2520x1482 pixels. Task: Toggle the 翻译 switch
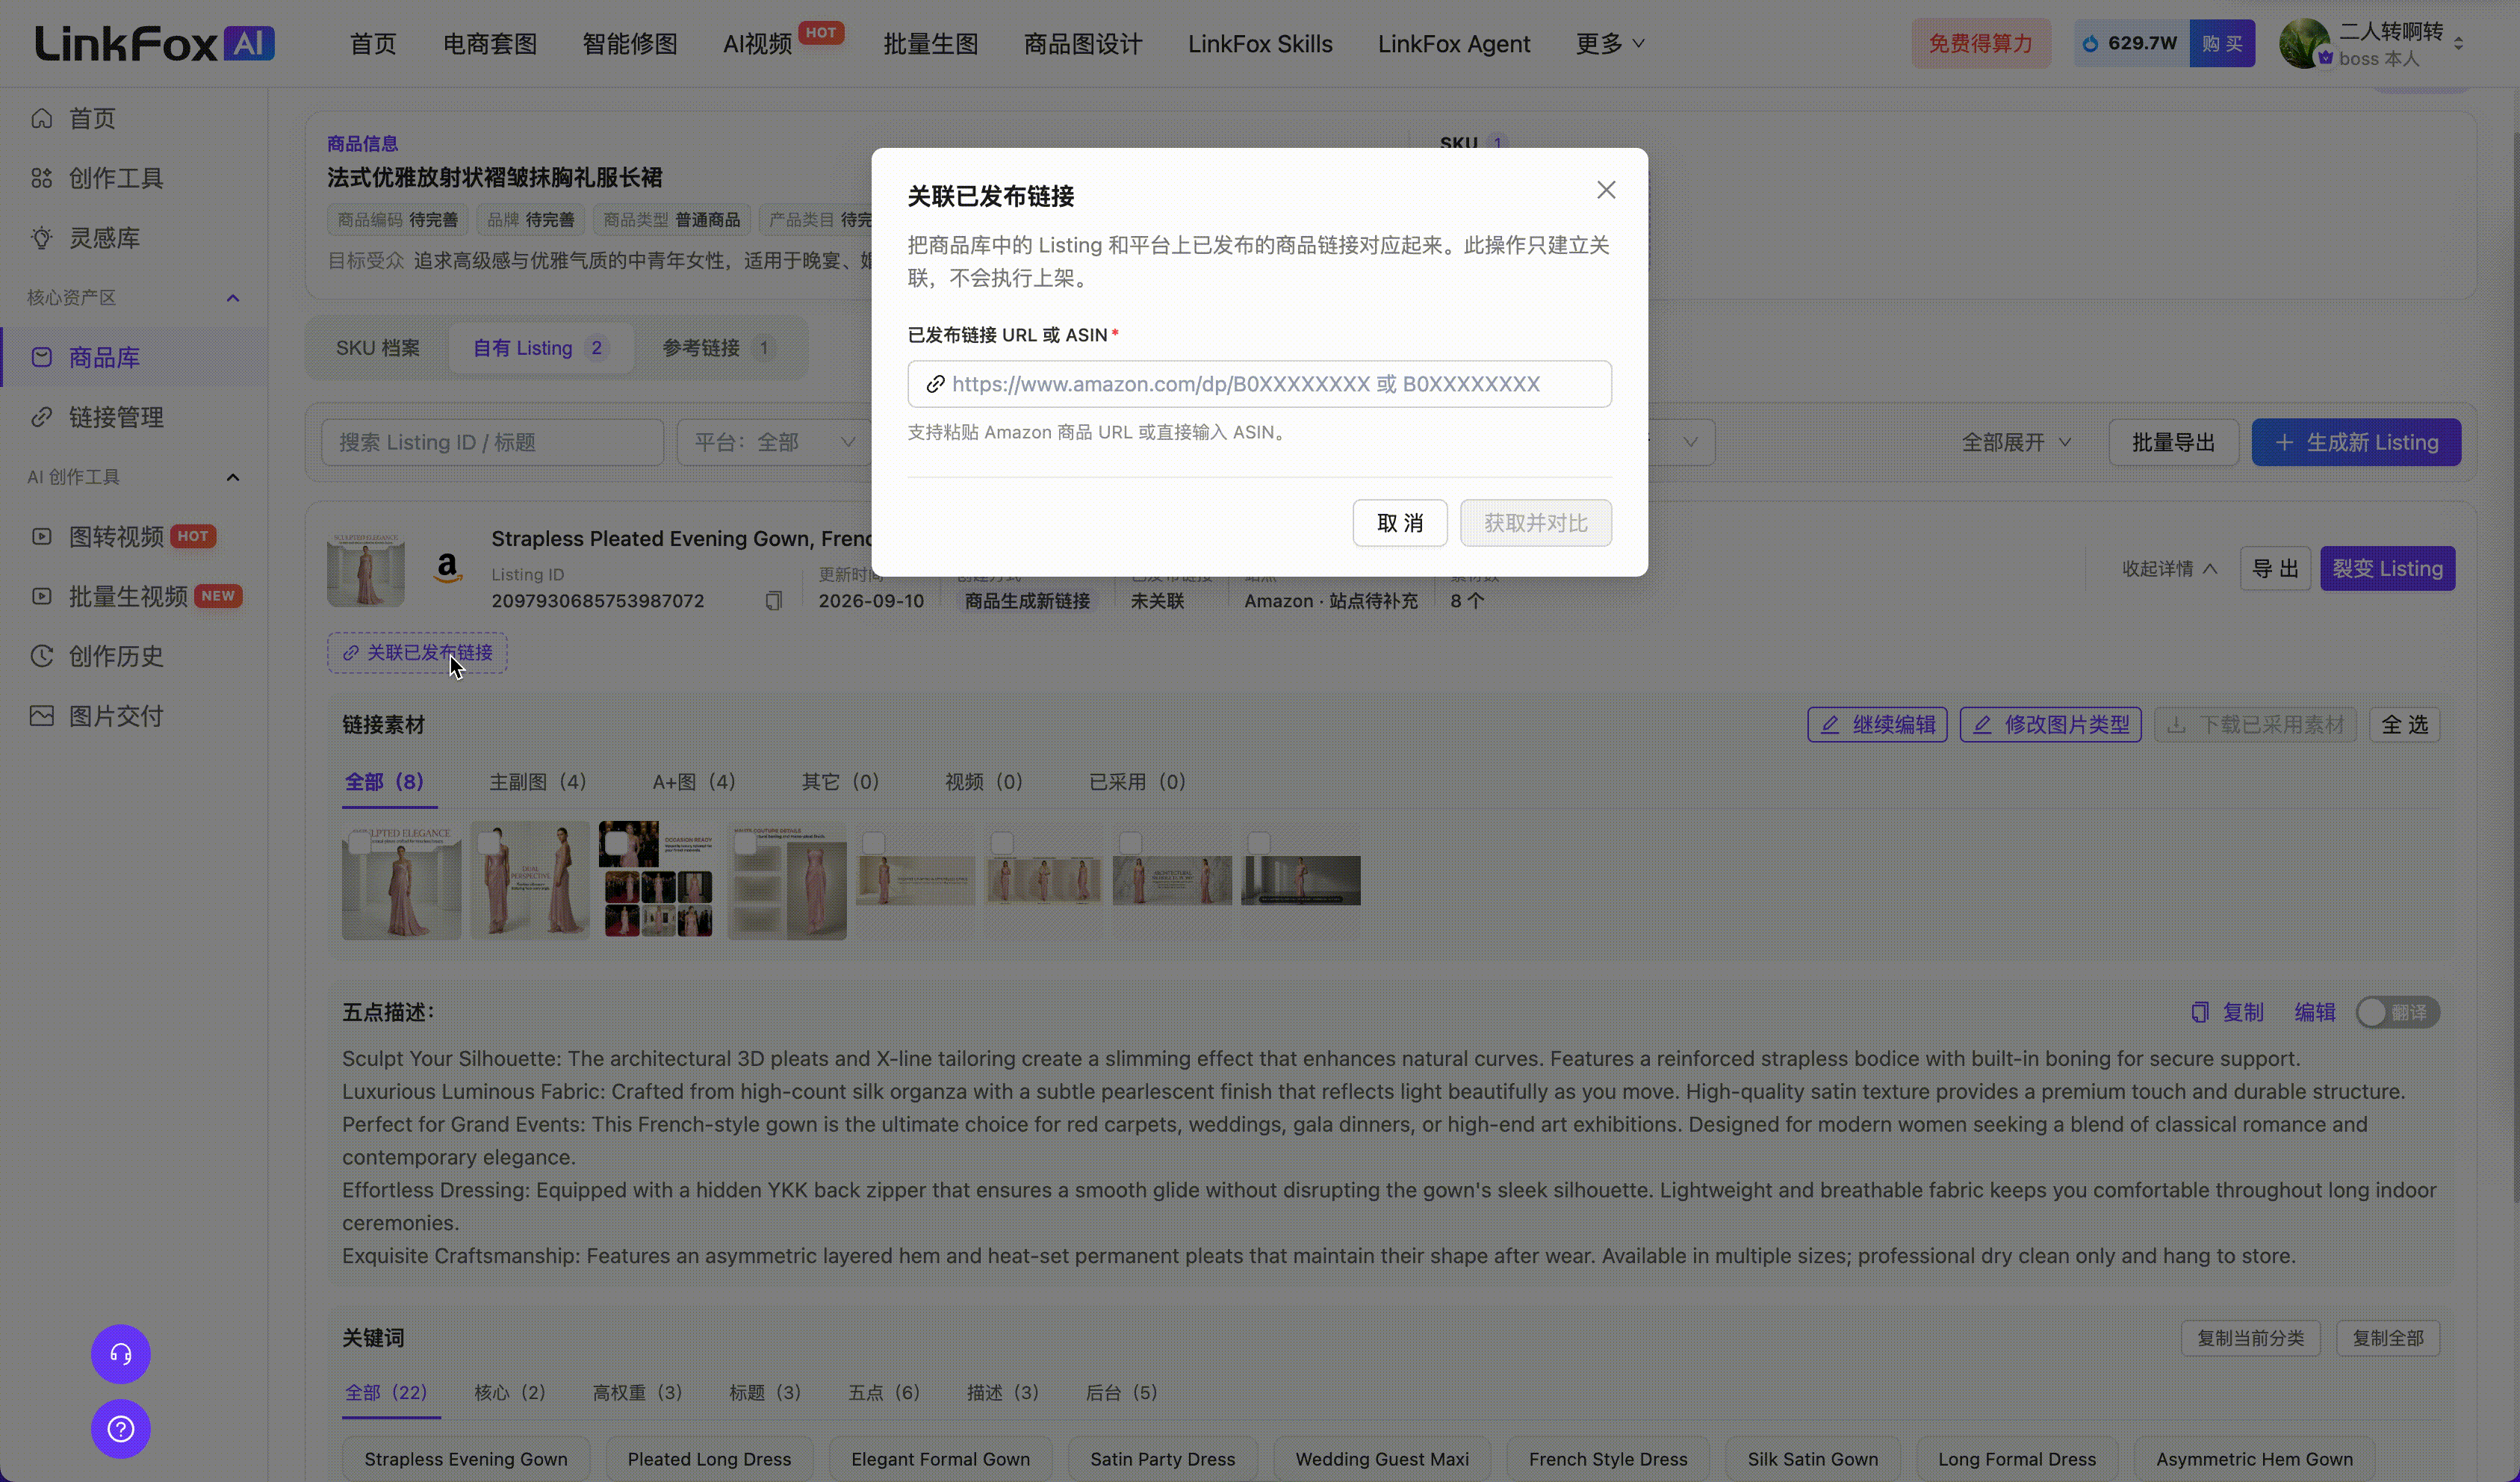coord(2397,1012)
